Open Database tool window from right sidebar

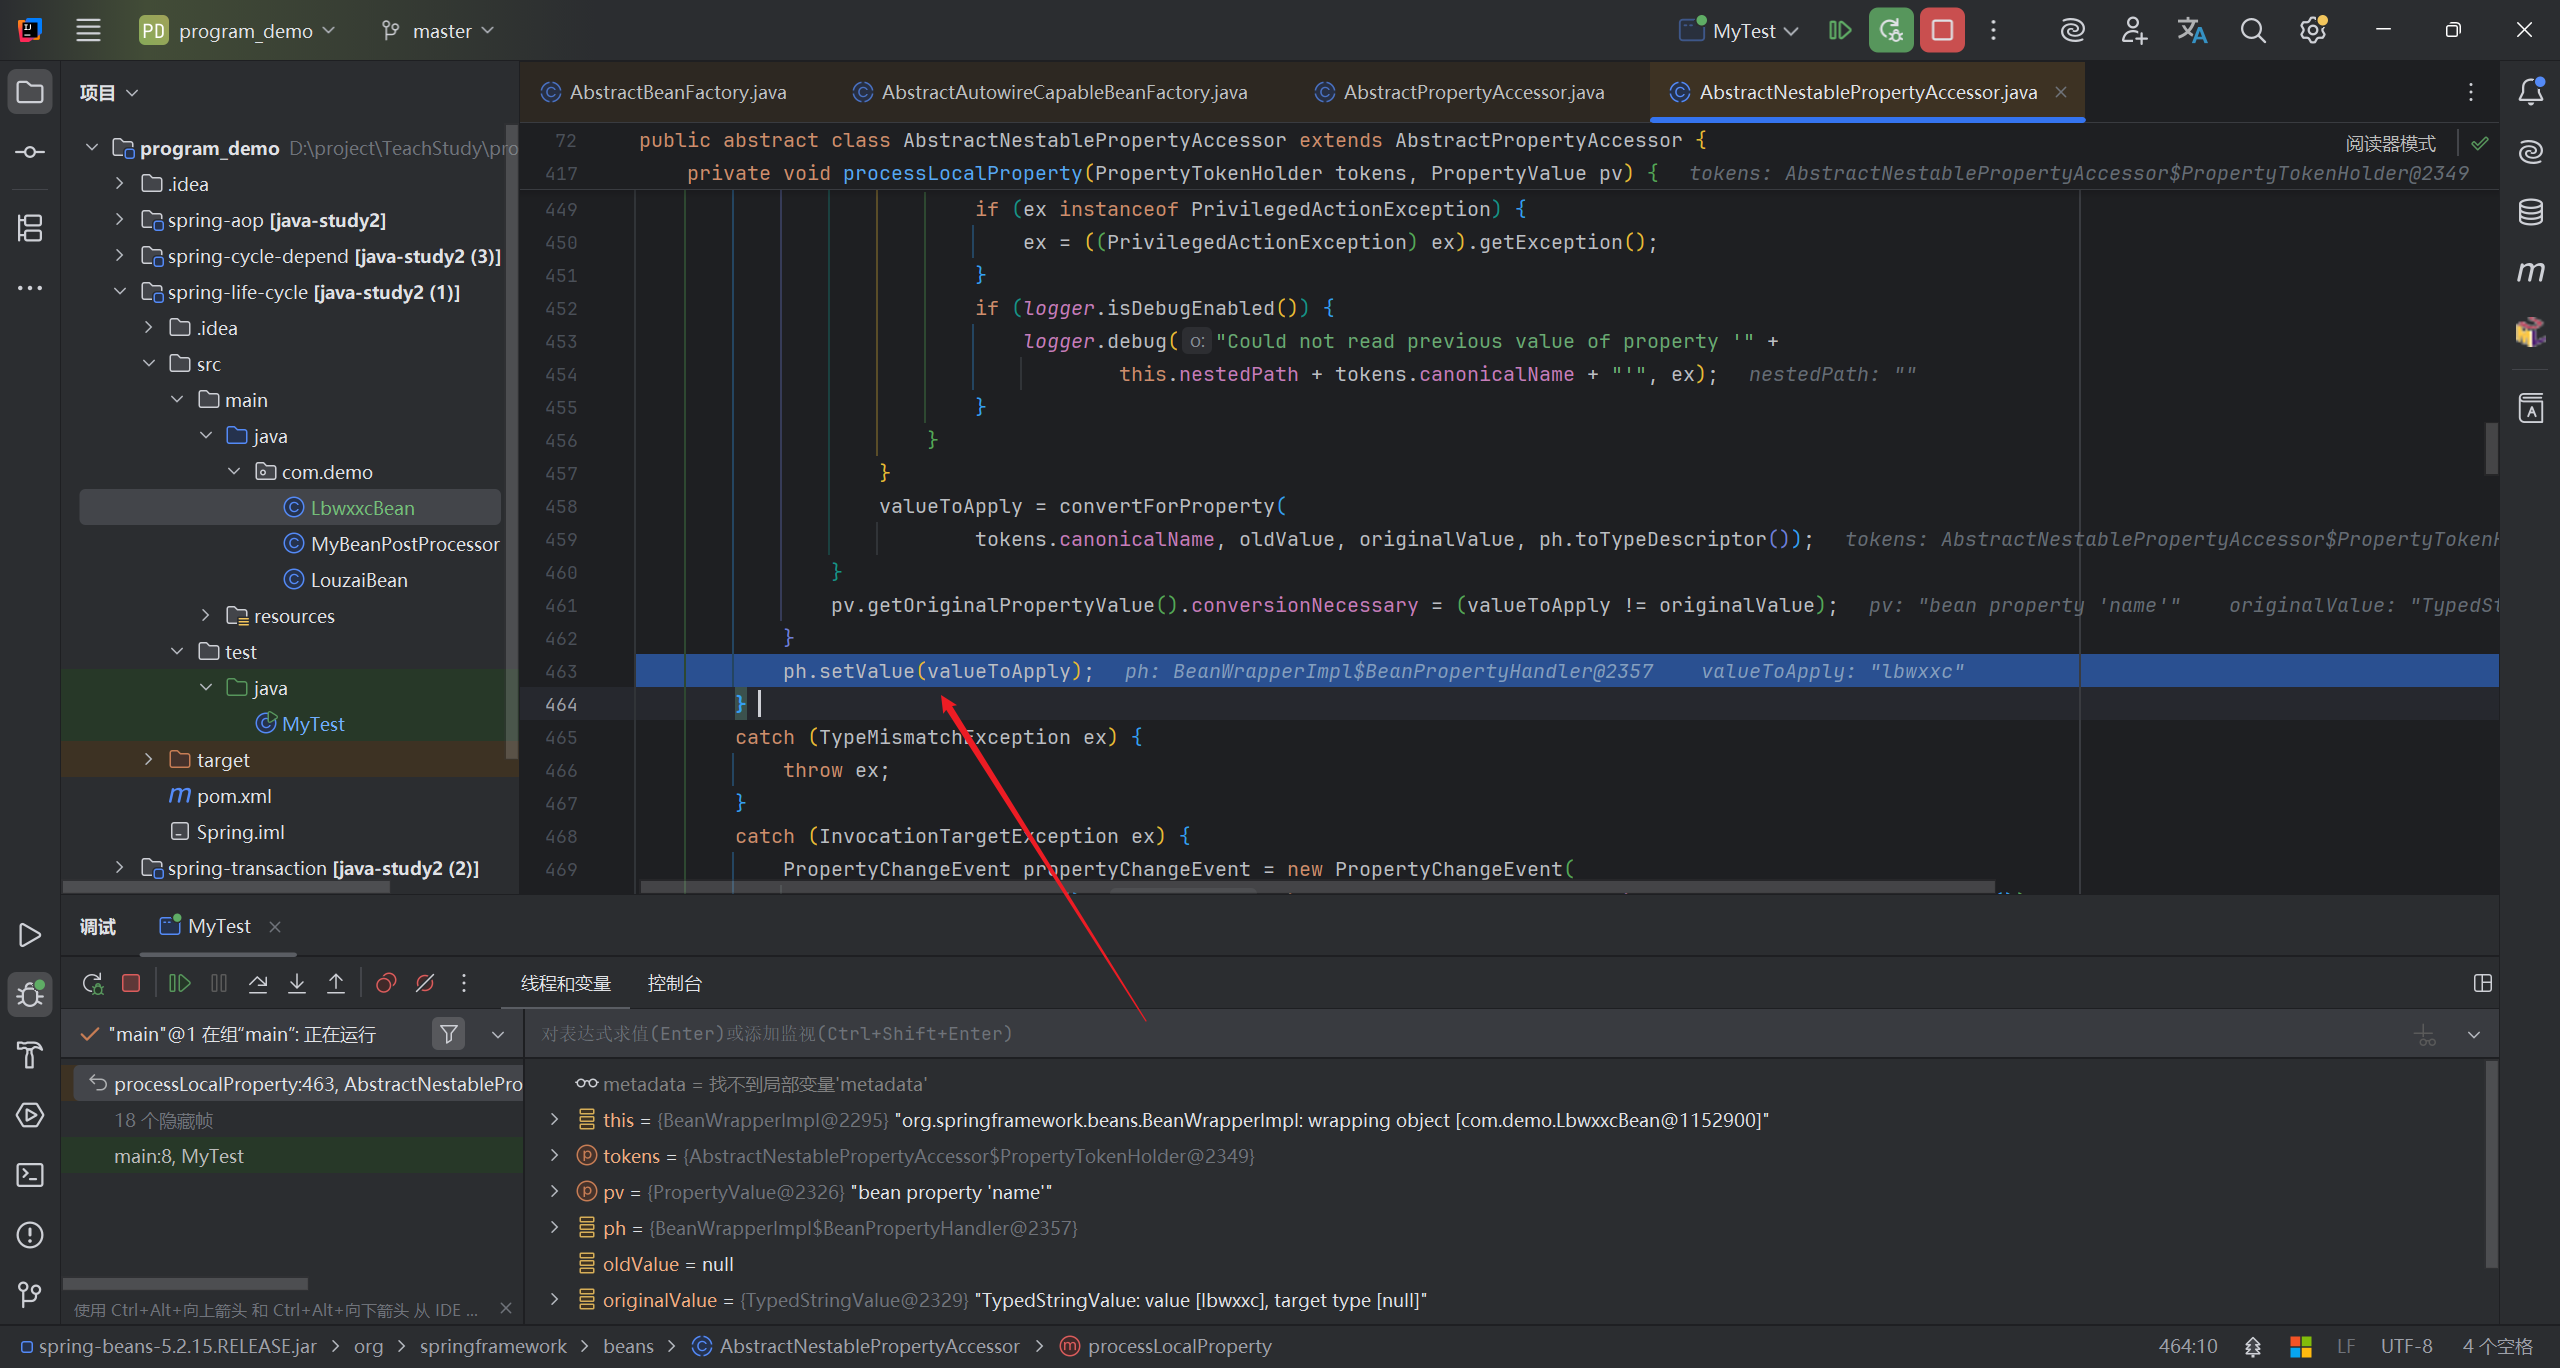point(2530,212)
